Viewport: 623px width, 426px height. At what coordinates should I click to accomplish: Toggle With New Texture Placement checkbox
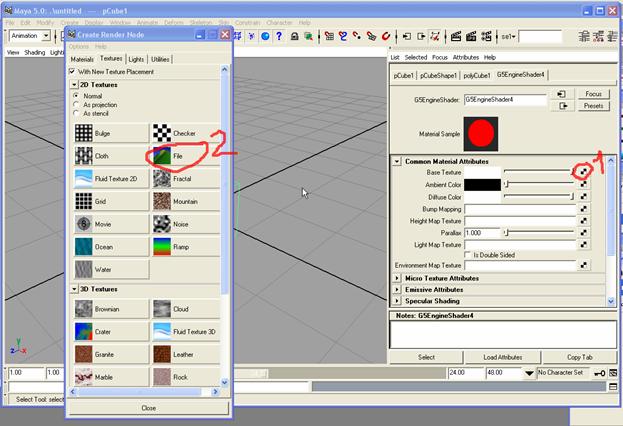click(73, 72)
